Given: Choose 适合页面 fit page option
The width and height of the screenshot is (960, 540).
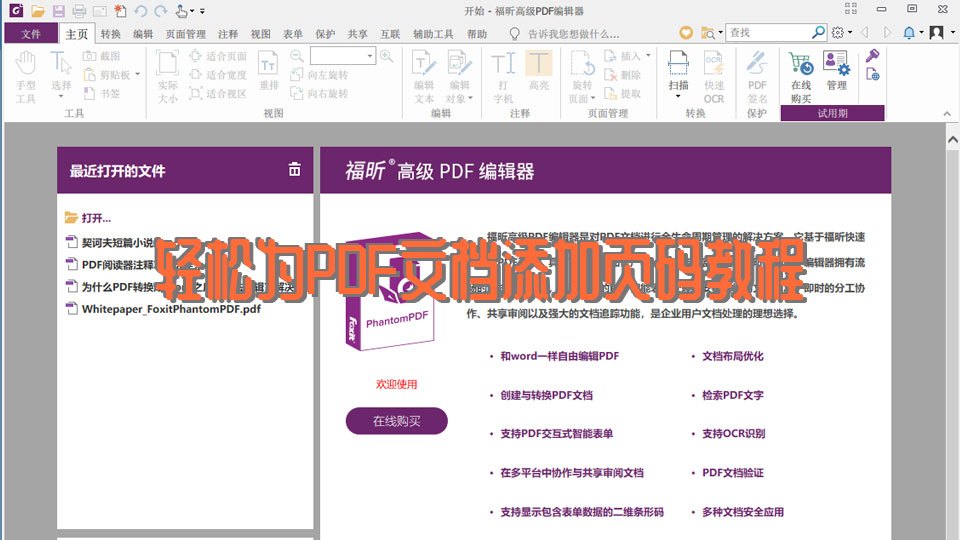Looking at the screenshot, I should tap(218, 56).
